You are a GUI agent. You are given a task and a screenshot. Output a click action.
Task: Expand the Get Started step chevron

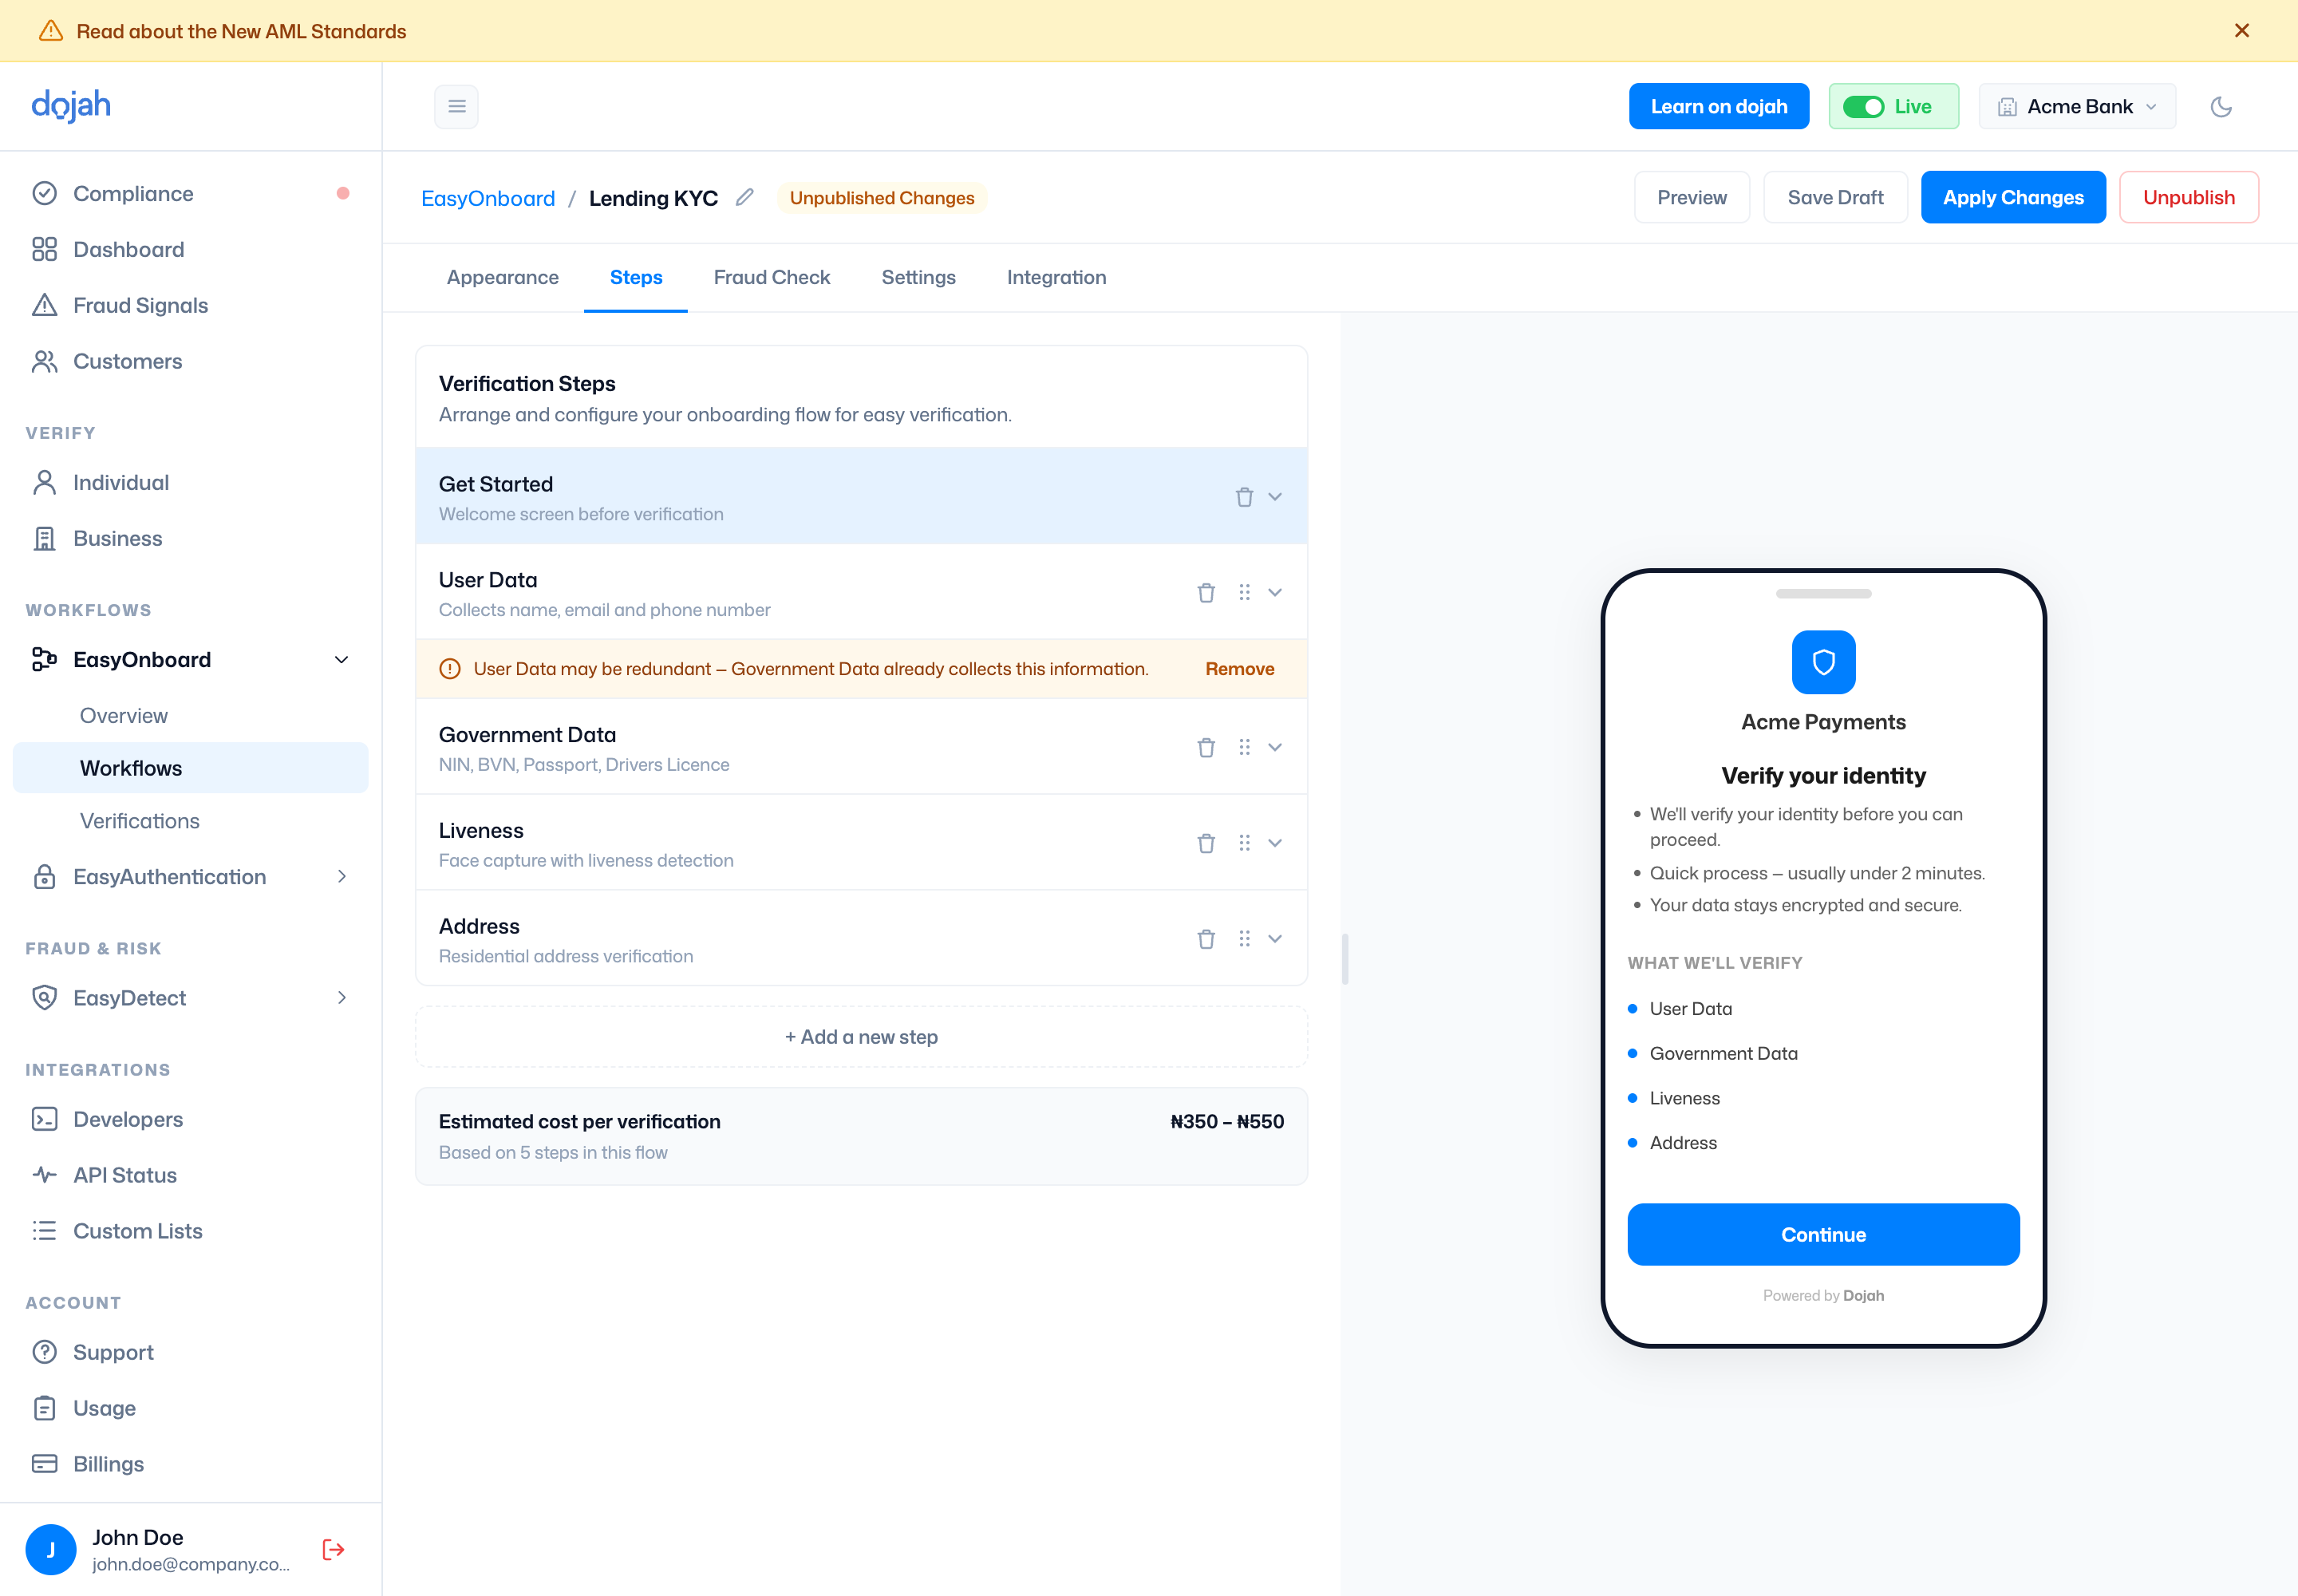pyautogui.click(x=1274, y=496)
